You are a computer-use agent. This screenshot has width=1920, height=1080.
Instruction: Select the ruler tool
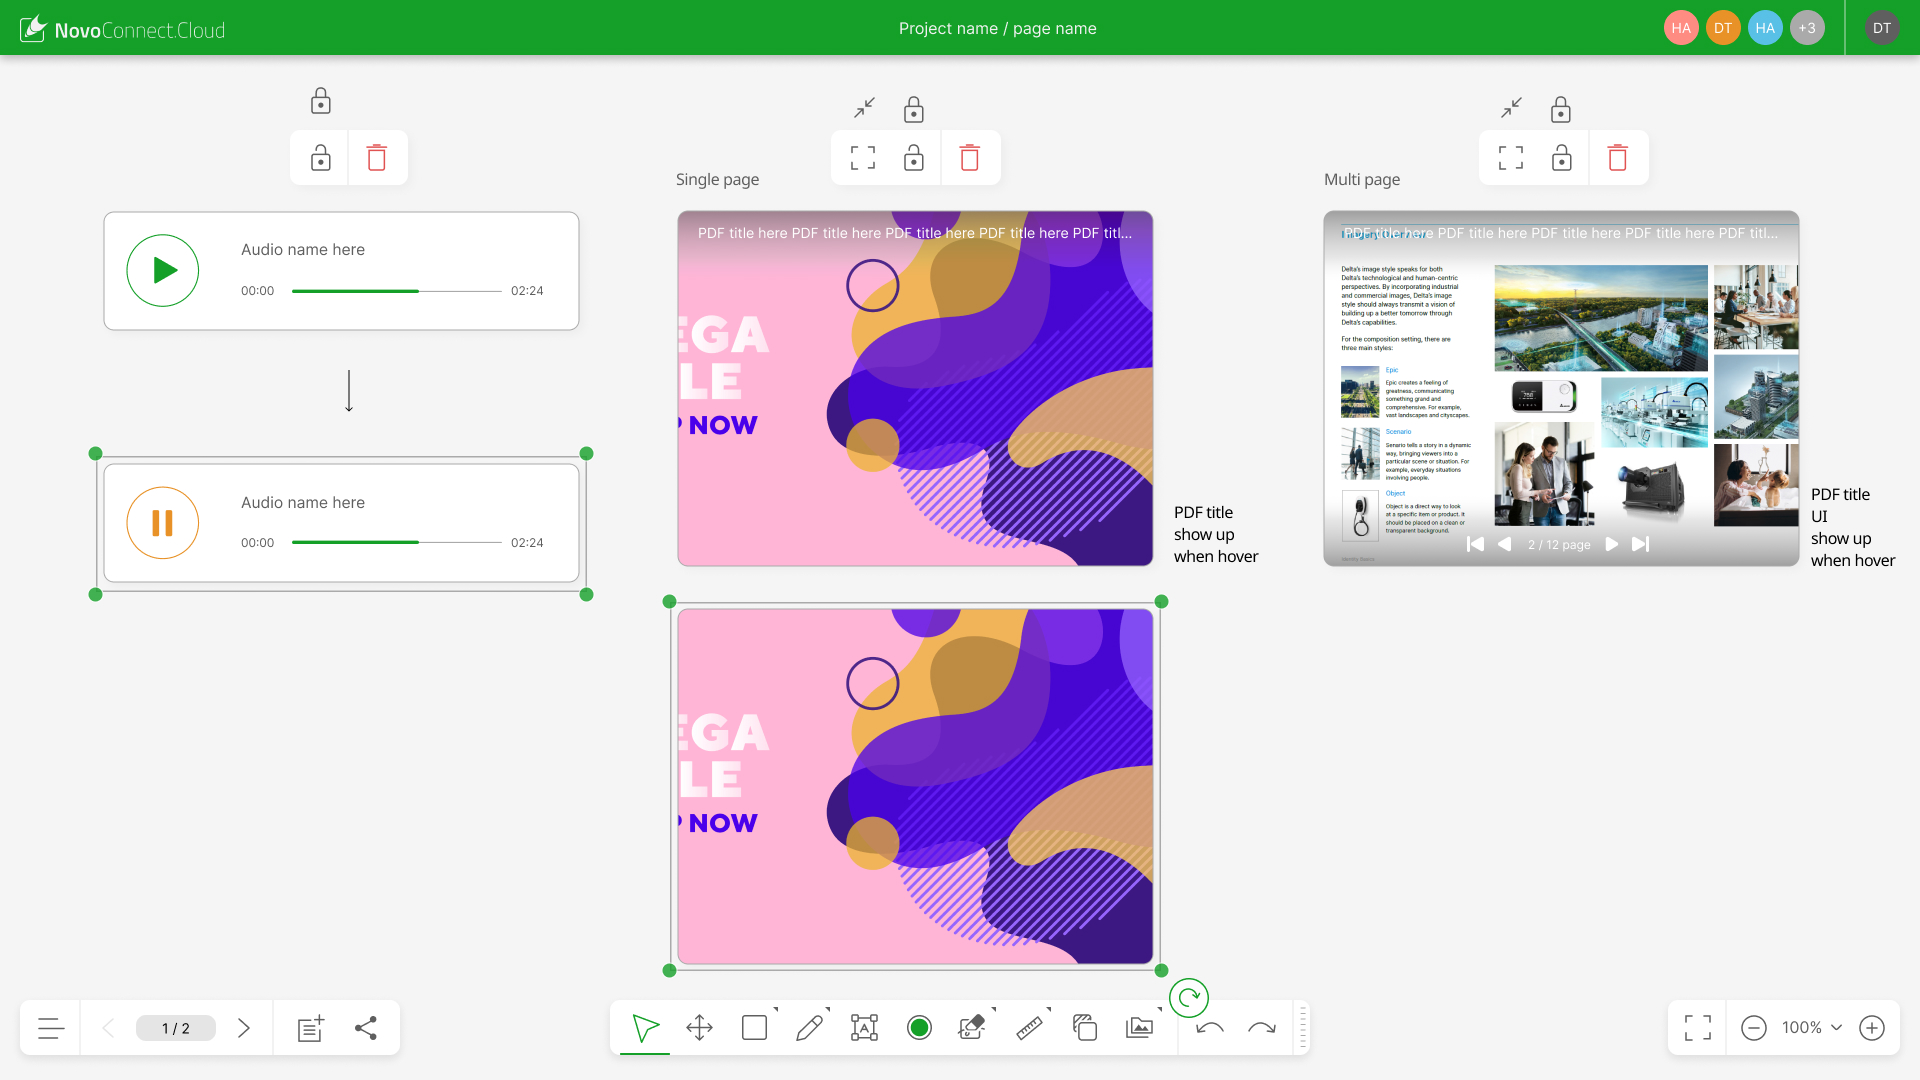[1029, 1027]
